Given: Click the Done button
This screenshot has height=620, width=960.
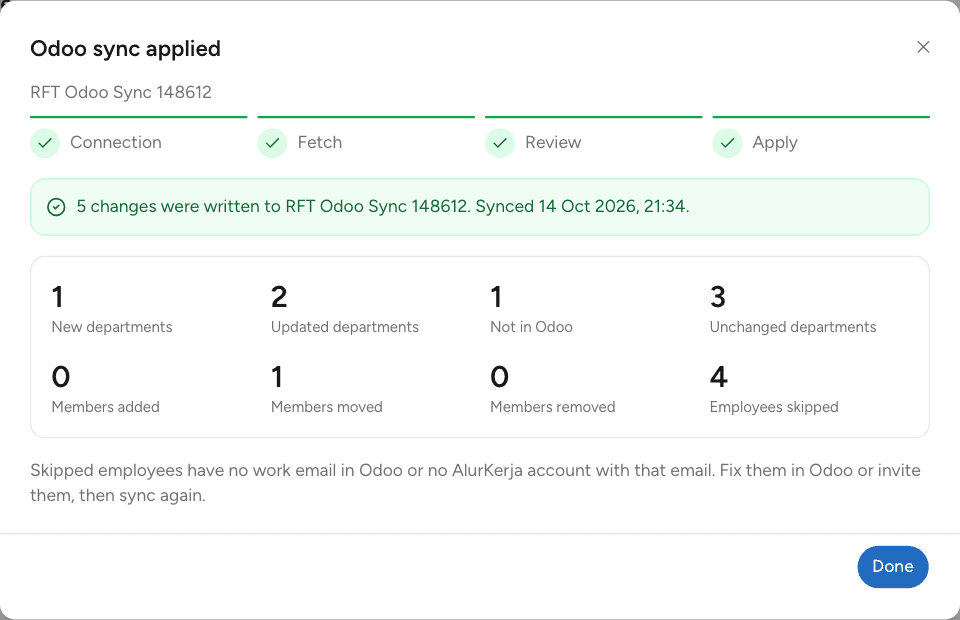Looking at the screenshot, I should pyautogui.click(x=893, y=567).
